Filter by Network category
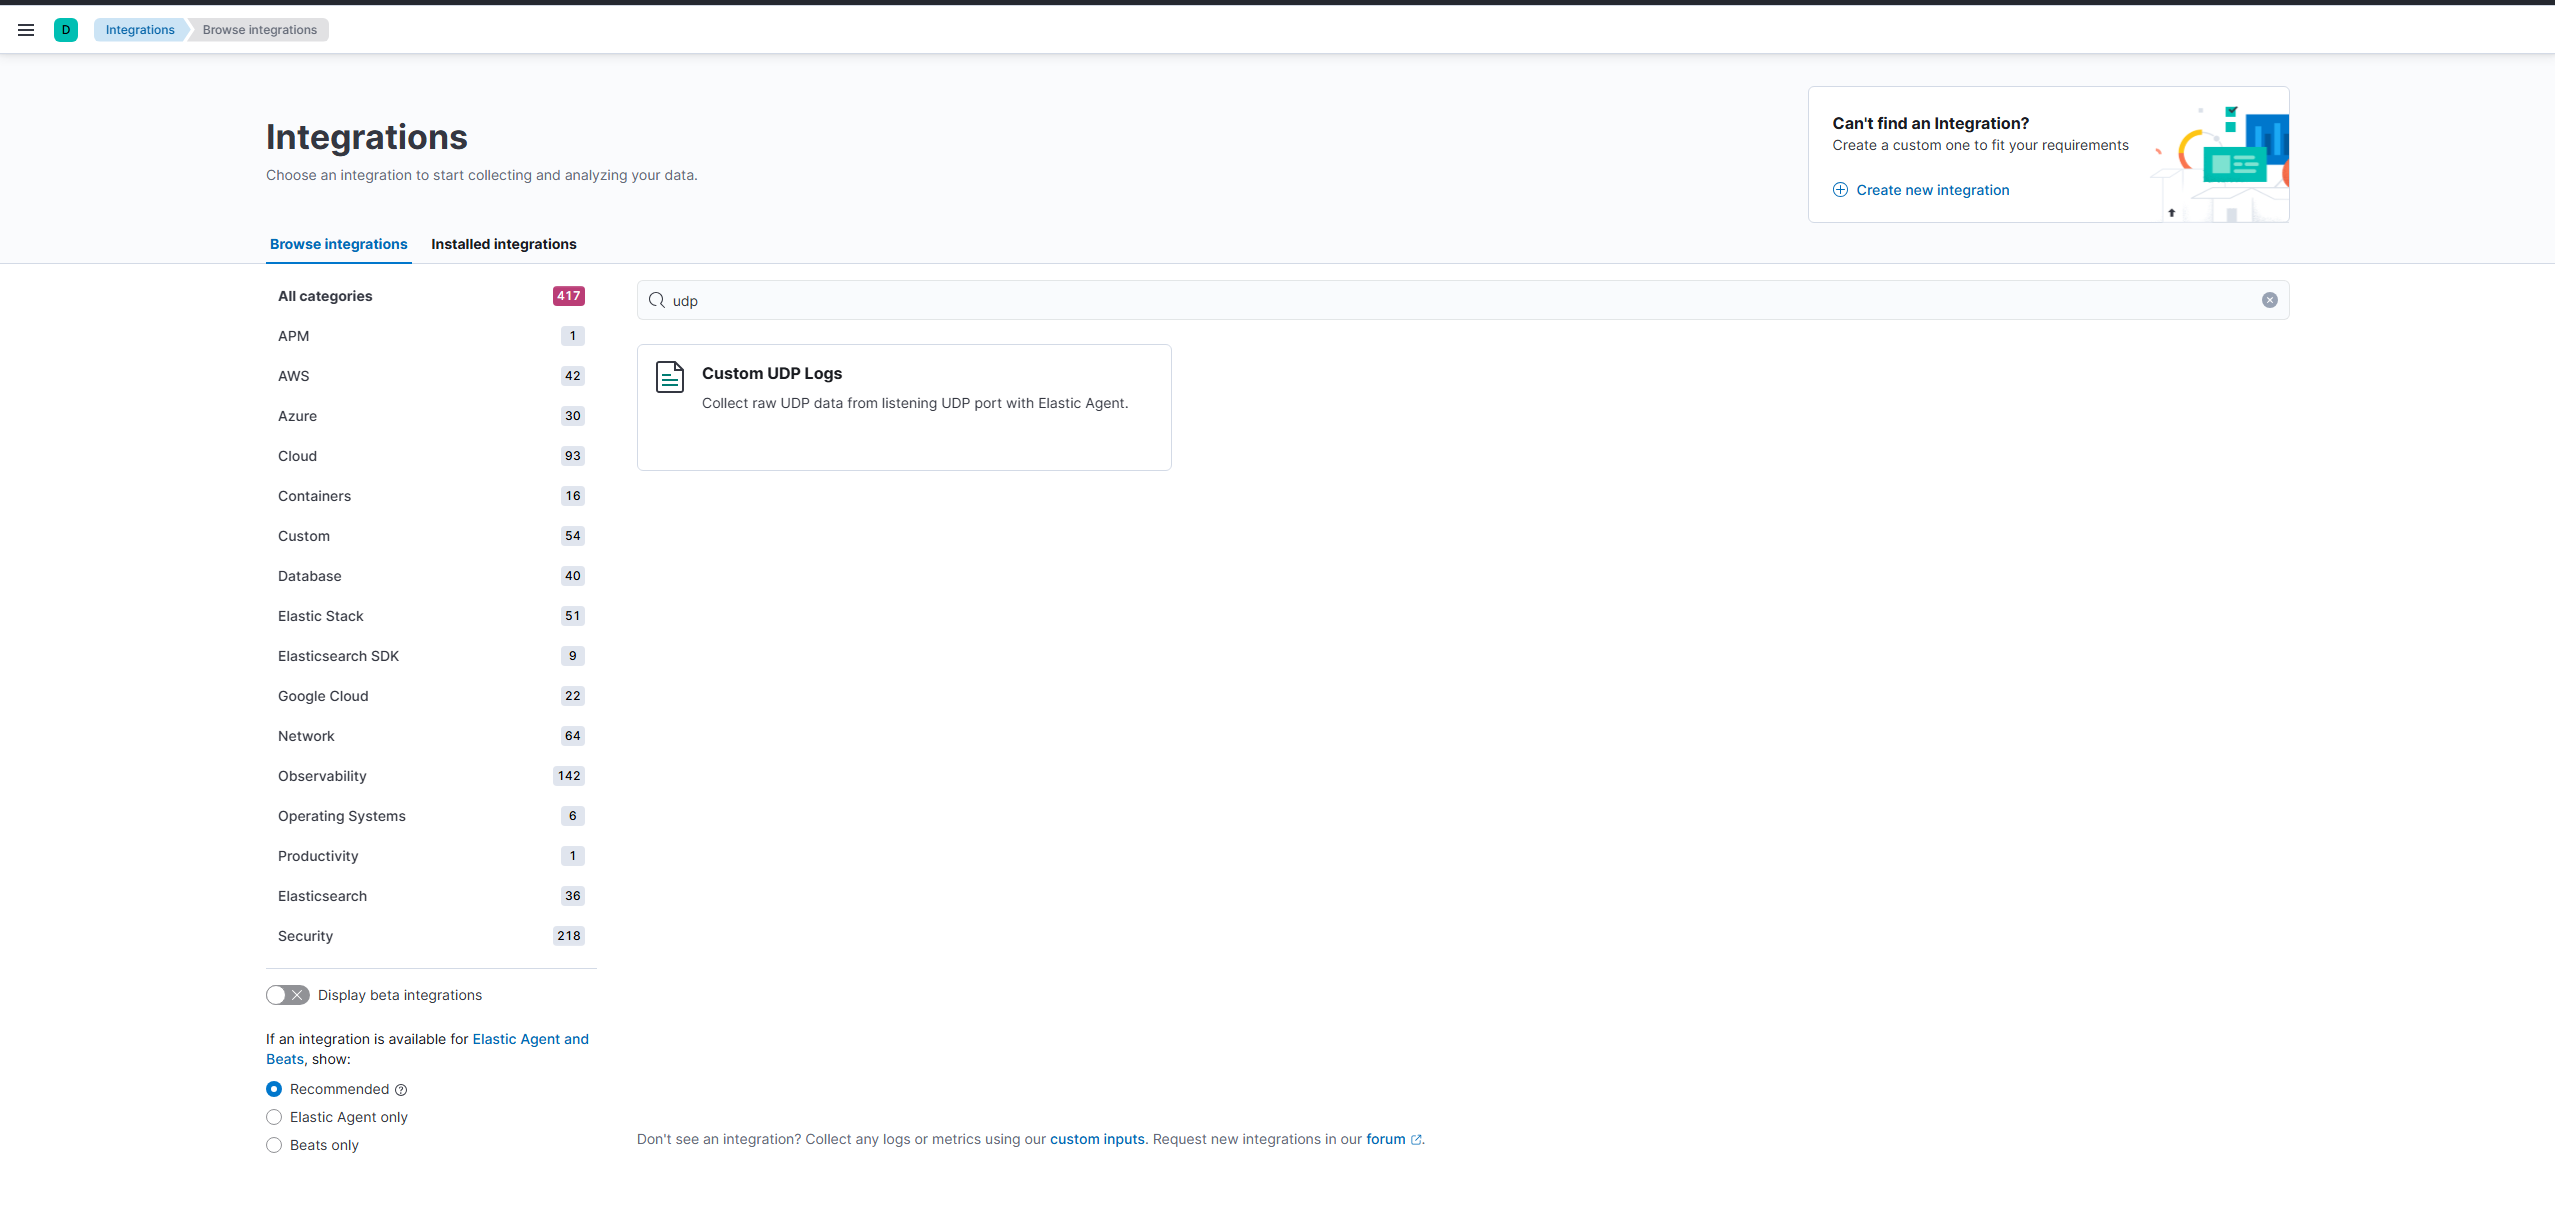The height and width of the screenshot is (1231, 2555). click(x=431, y=736)
